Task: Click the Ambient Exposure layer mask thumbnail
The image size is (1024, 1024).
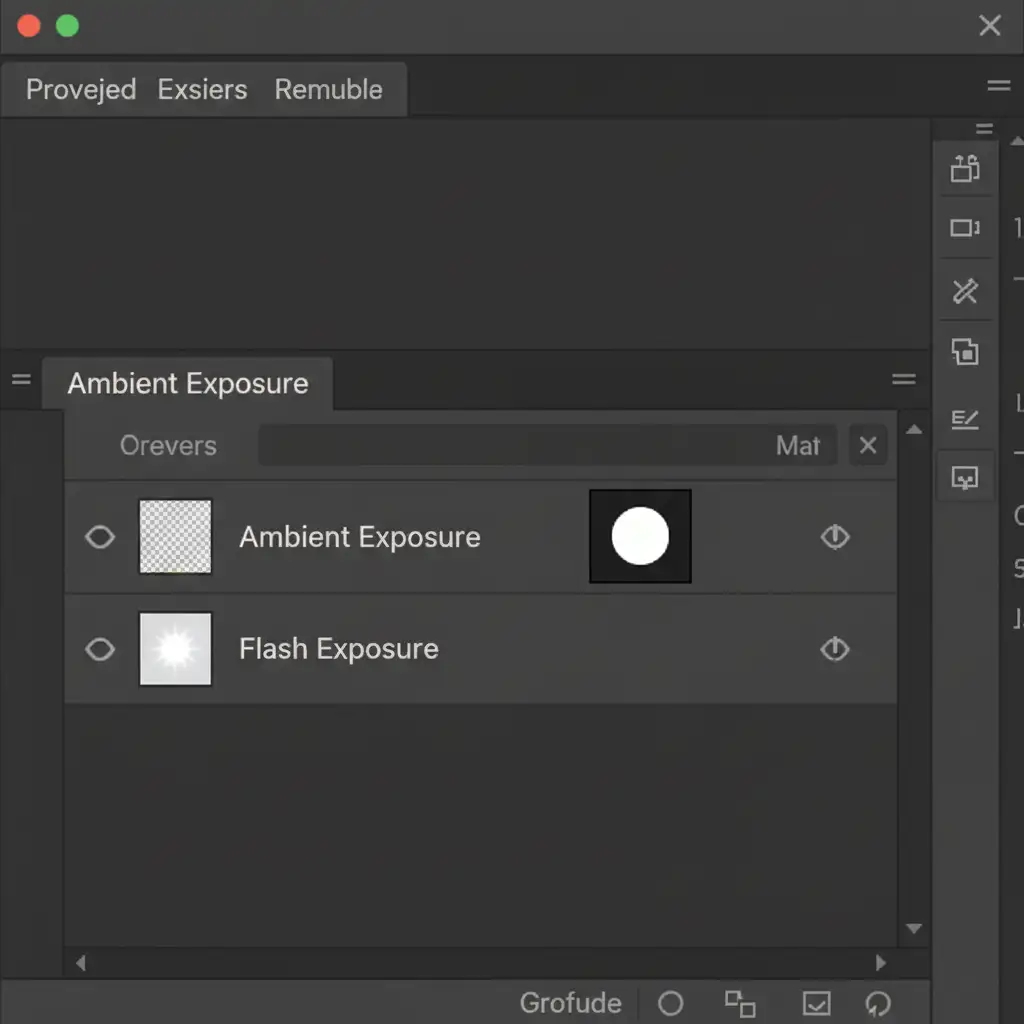Action: [x=640, y=536]
